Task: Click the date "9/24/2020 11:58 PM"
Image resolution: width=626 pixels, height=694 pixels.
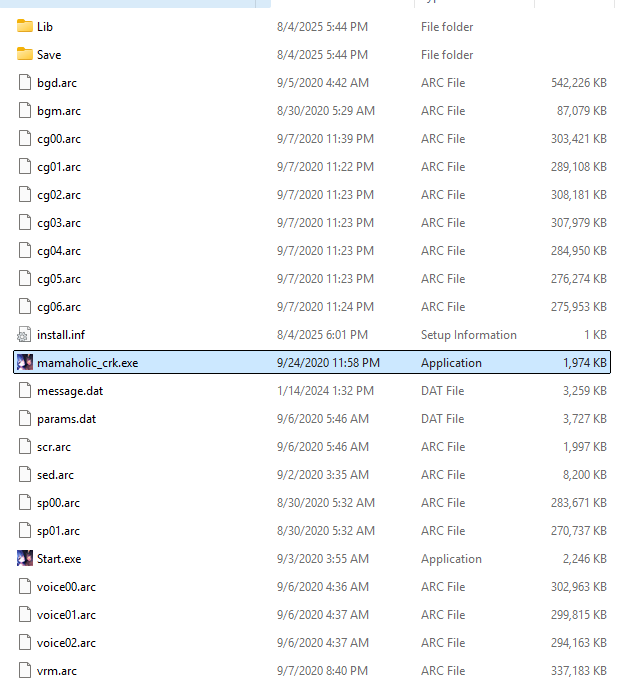Action: (x=328, y=363)
